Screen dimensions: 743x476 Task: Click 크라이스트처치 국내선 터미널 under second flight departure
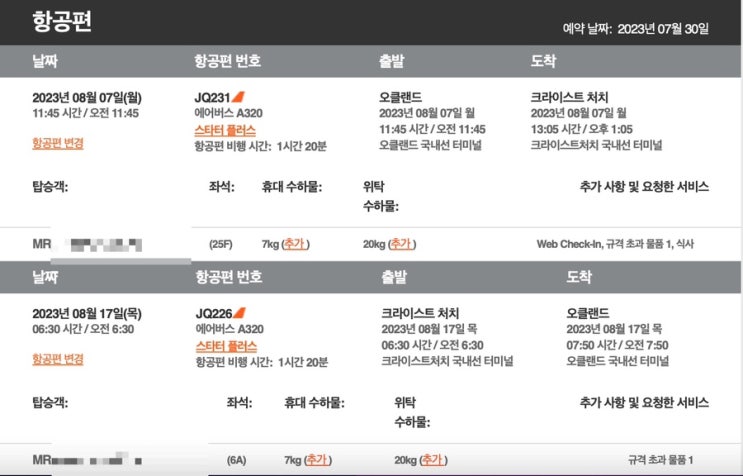click(447, 361)
